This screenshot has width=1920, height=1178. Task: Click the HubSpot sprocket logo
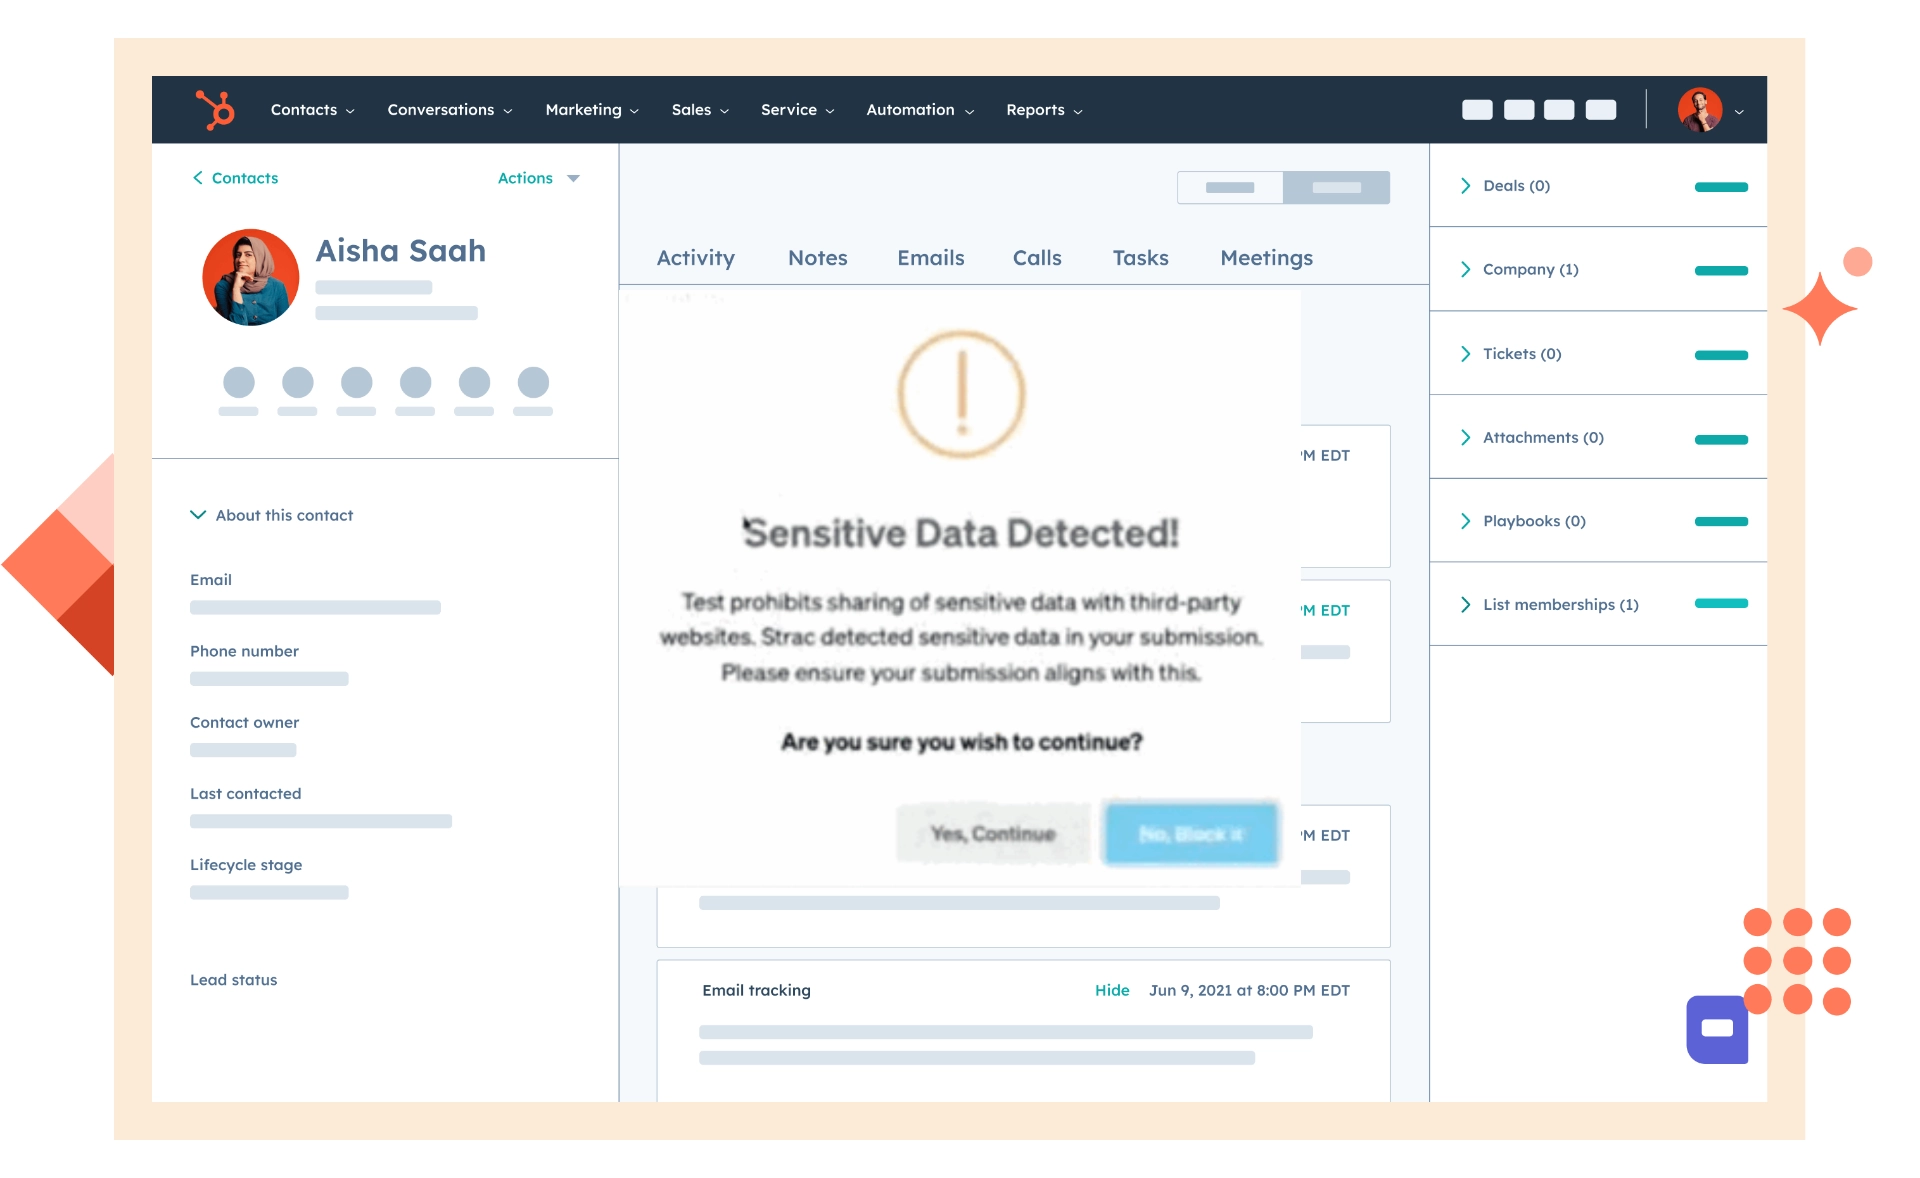pyautogui.click(x=215, y=110)
